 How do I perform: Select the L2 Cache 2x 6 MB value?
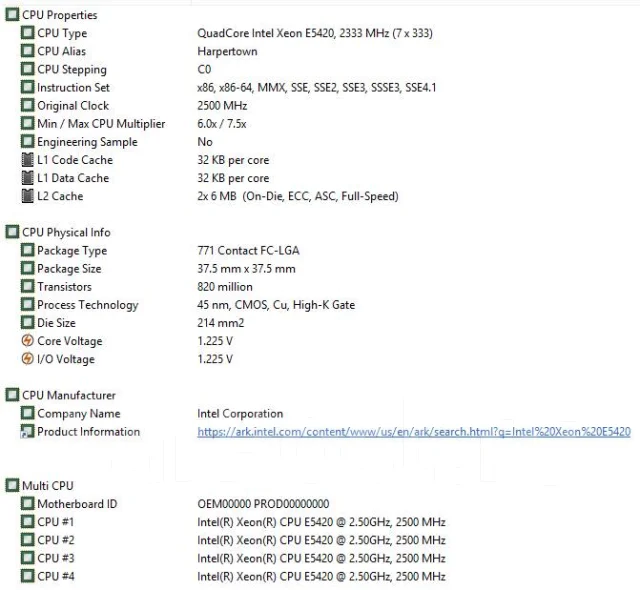(x=298, y=196)
